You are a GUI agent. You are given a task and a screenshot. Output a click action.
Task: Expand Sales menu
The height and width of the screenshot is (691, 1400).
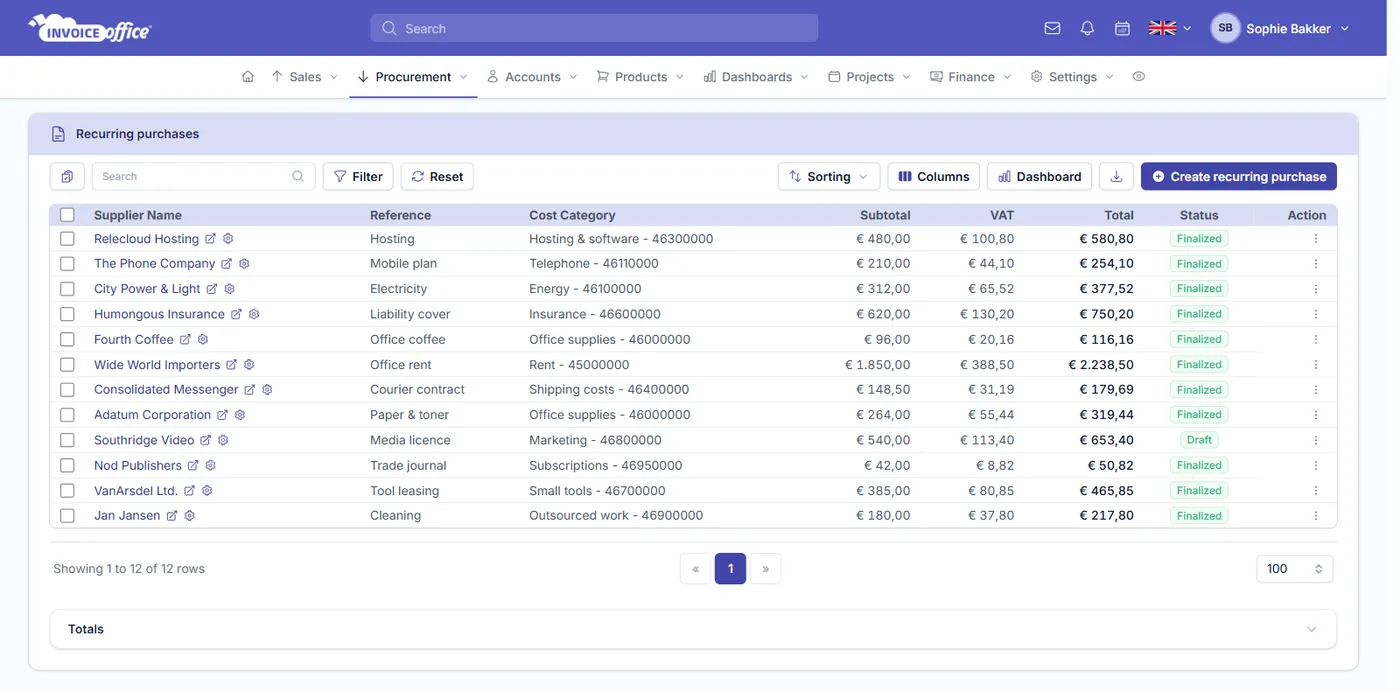[x=305, y=77]
